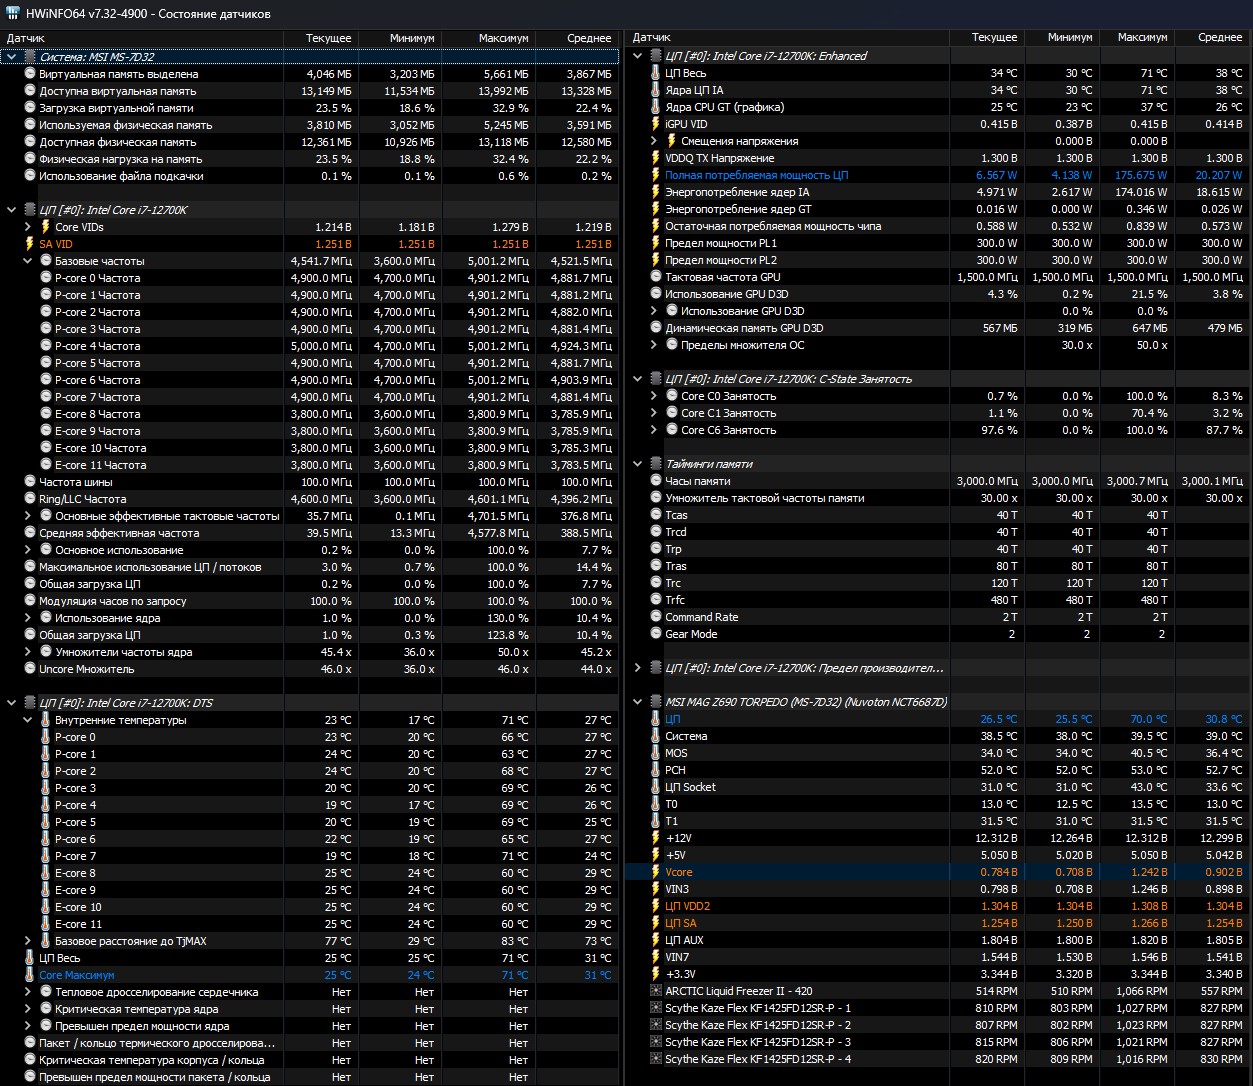This screenshot has width=1253, height=1086.
Task: Collapse the Базовые частоты tree node
Action: tap(28, 261)
